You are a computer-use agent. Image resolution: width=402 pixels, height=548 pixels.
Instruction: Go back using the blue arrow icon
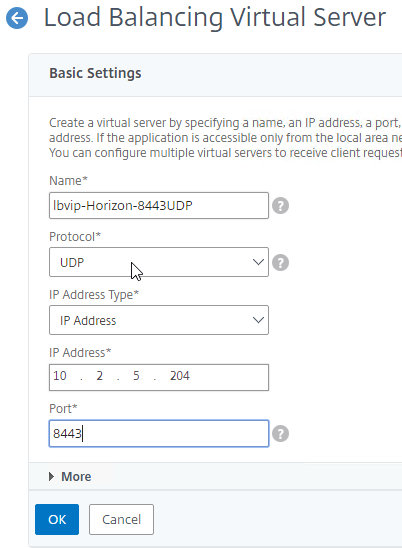[17, 18]
